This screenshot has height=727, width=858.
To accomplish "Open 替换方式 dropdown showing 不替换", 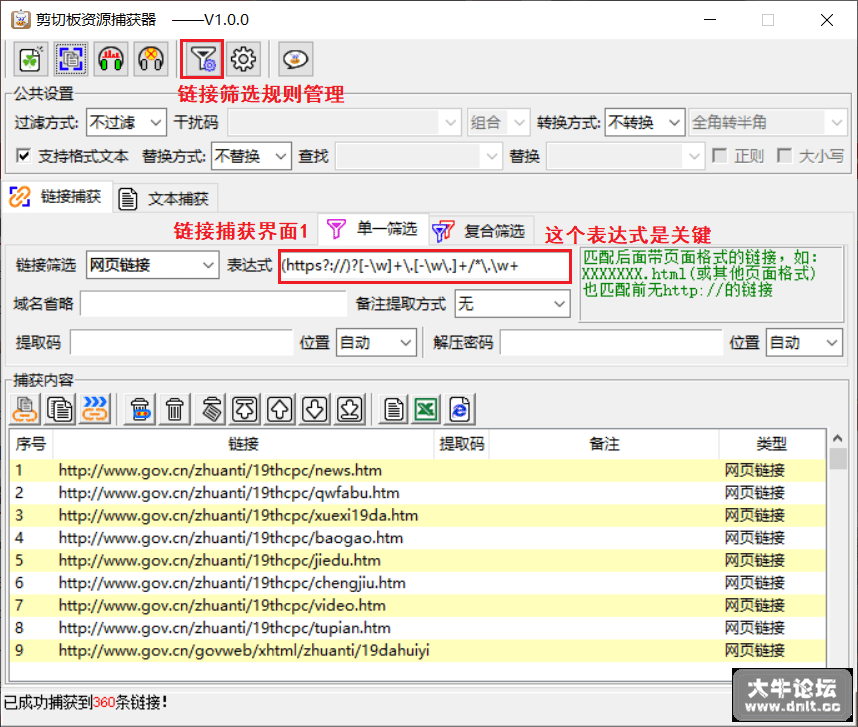I will pyautogui.click(x=251, y=156).
